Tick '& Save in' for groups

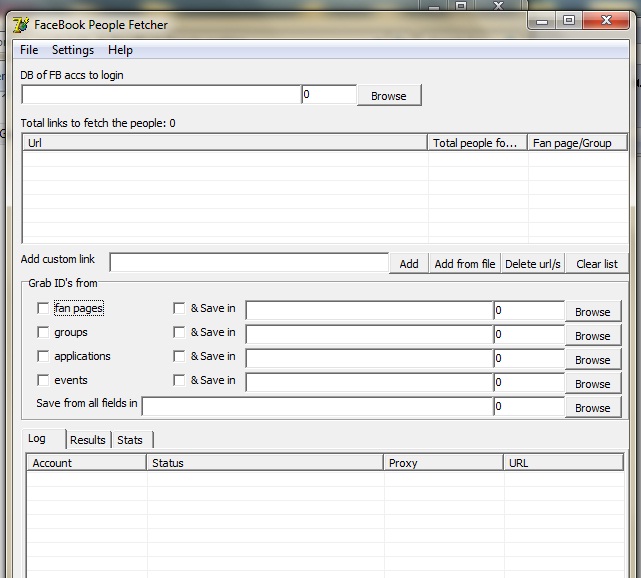(x=179, y=332)
